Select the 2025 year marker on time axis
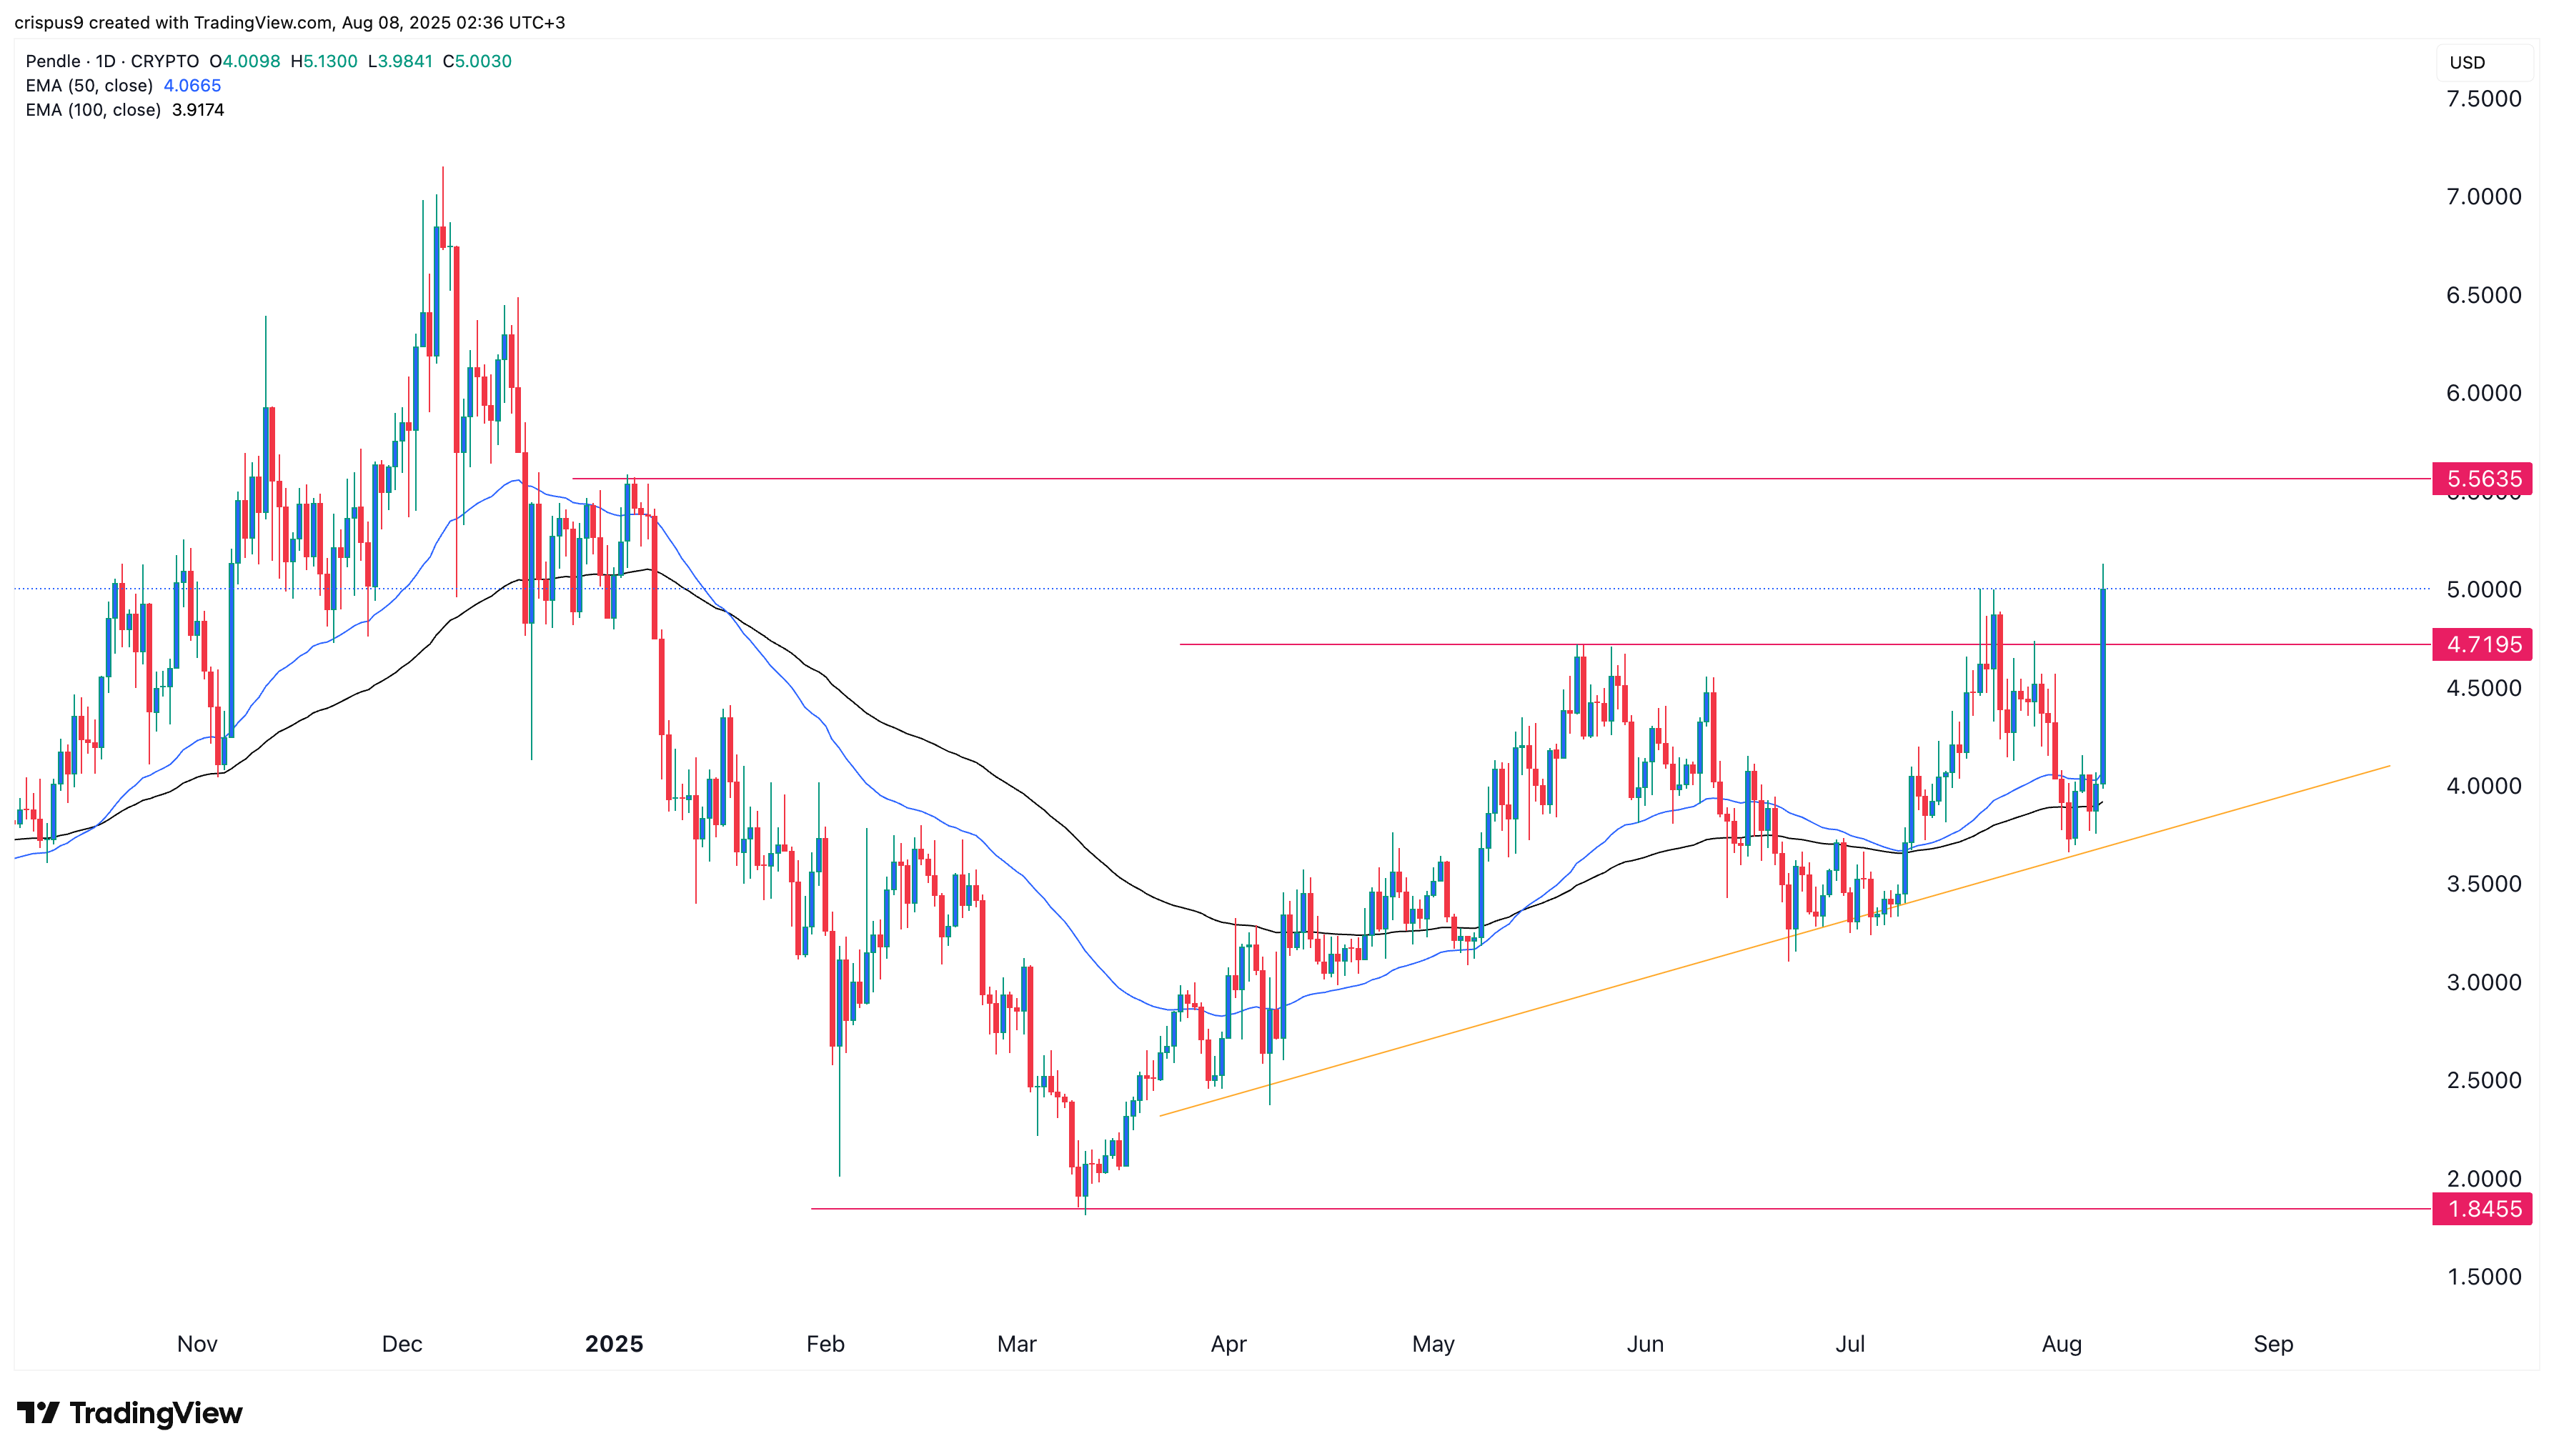Viewport: 2554px width, 1456px height. [614, 1344]
